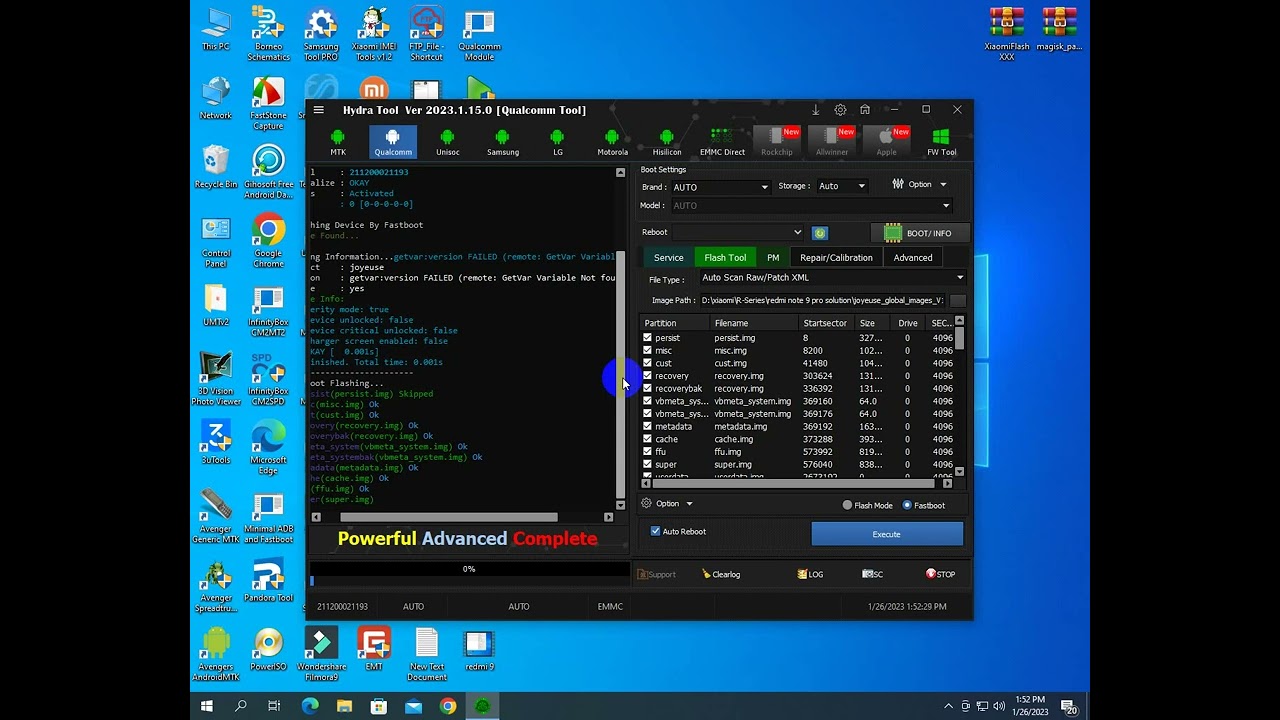
Task: Expand the Boot Settings Option menu
Action: point(919,184)
